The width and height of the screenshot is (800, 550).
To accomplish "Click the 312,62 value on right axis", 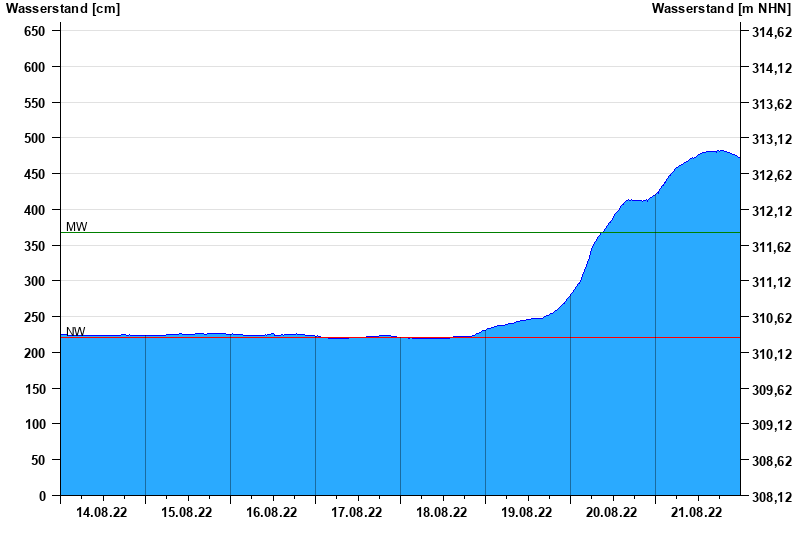I will coord(772,175).
